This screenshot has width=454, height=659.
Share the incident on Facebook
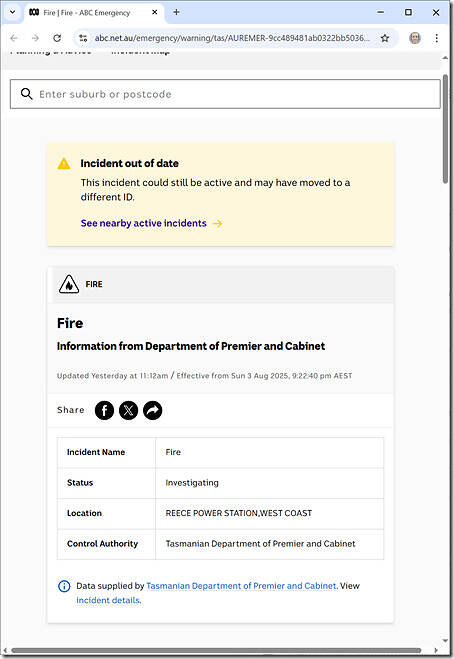click(x=104, y=410)
